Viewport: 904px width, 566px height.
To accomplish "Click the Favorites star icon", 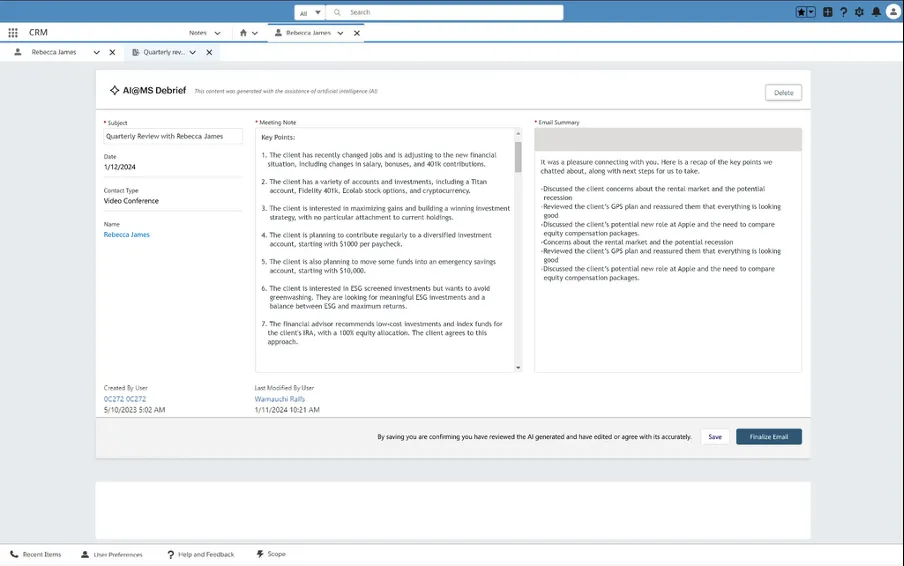I will (x=802, y=12).
